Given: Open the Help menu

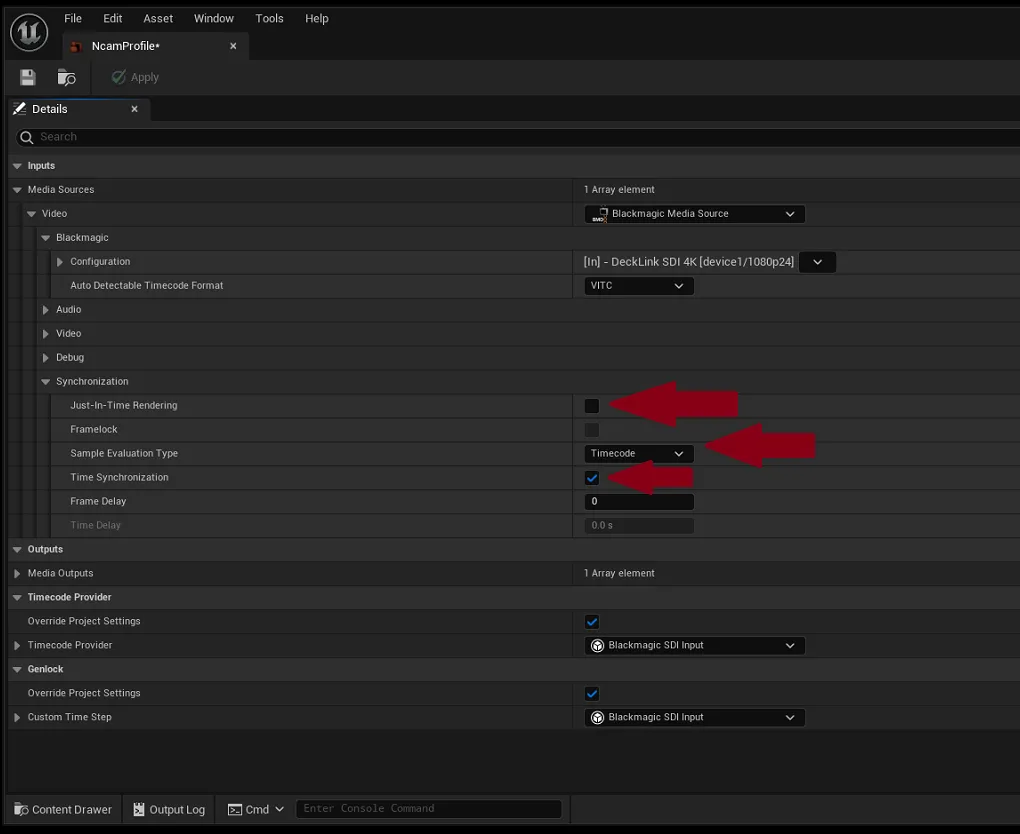Looking at the screenshot, I should [x=317, y=18].
